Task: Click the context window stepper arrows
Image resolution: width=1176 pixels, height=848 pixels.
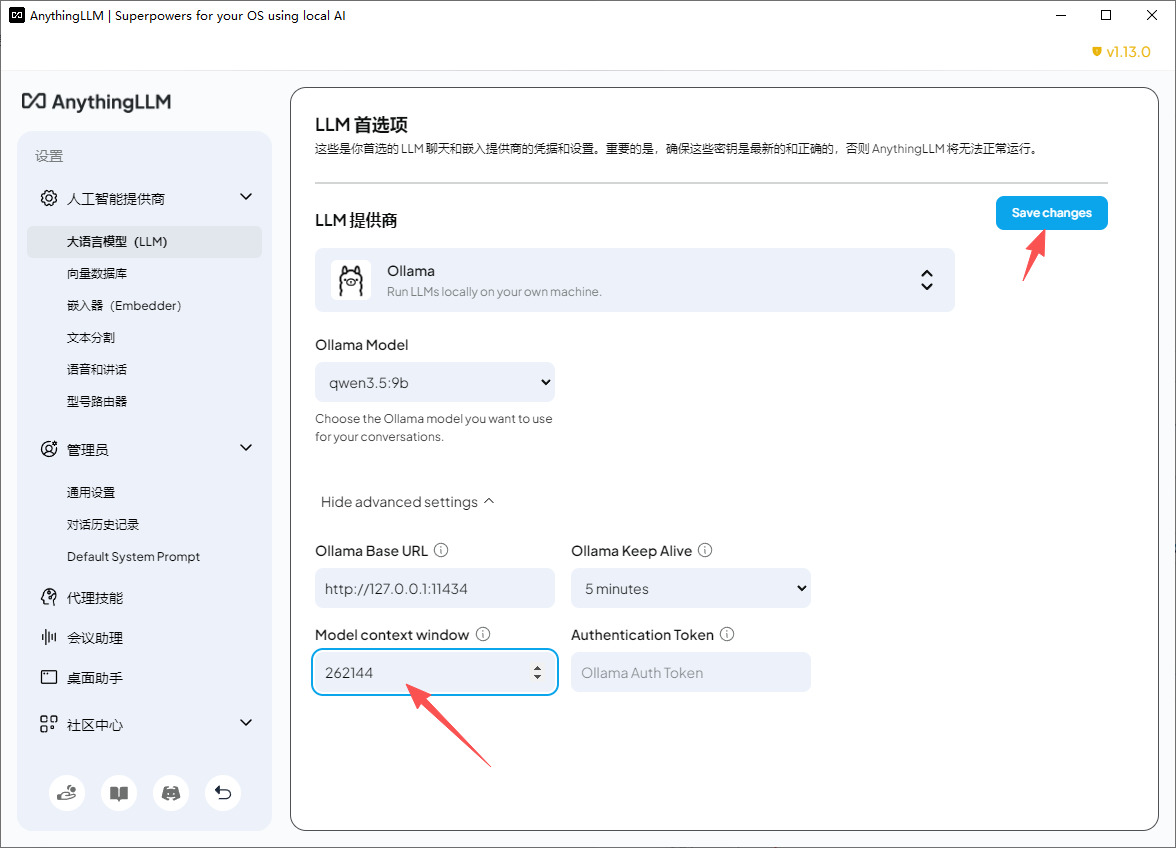Action: (537, 673)
